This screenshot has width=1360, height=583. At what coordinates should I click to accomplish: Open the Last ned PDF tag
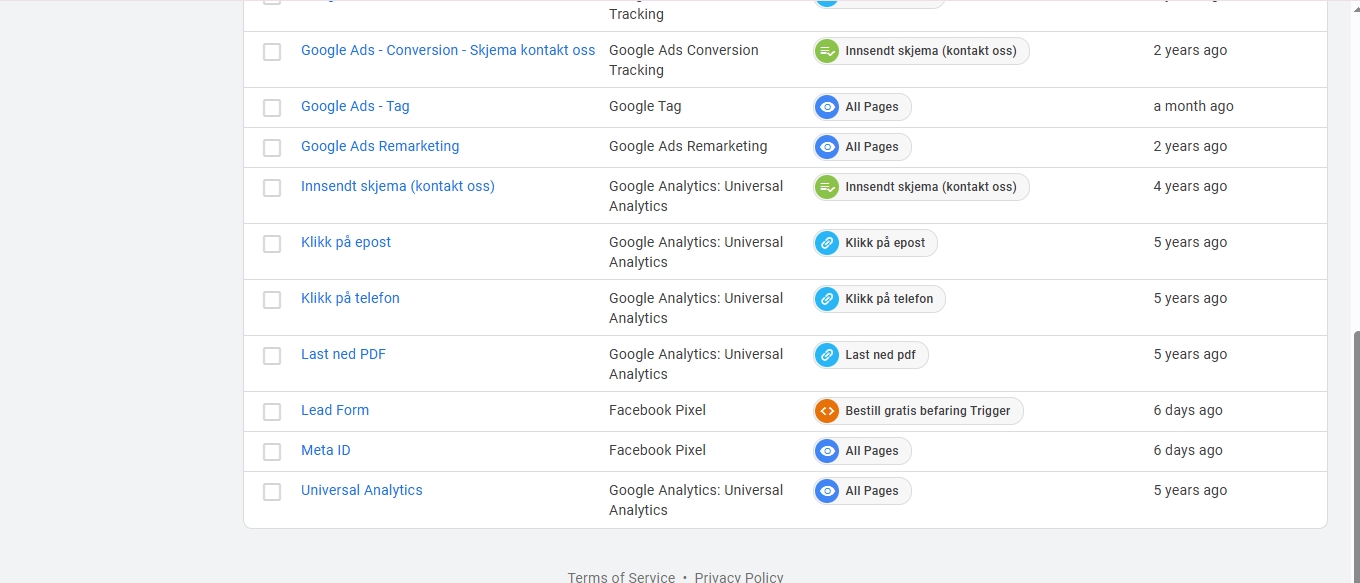[x=343, y=354]
